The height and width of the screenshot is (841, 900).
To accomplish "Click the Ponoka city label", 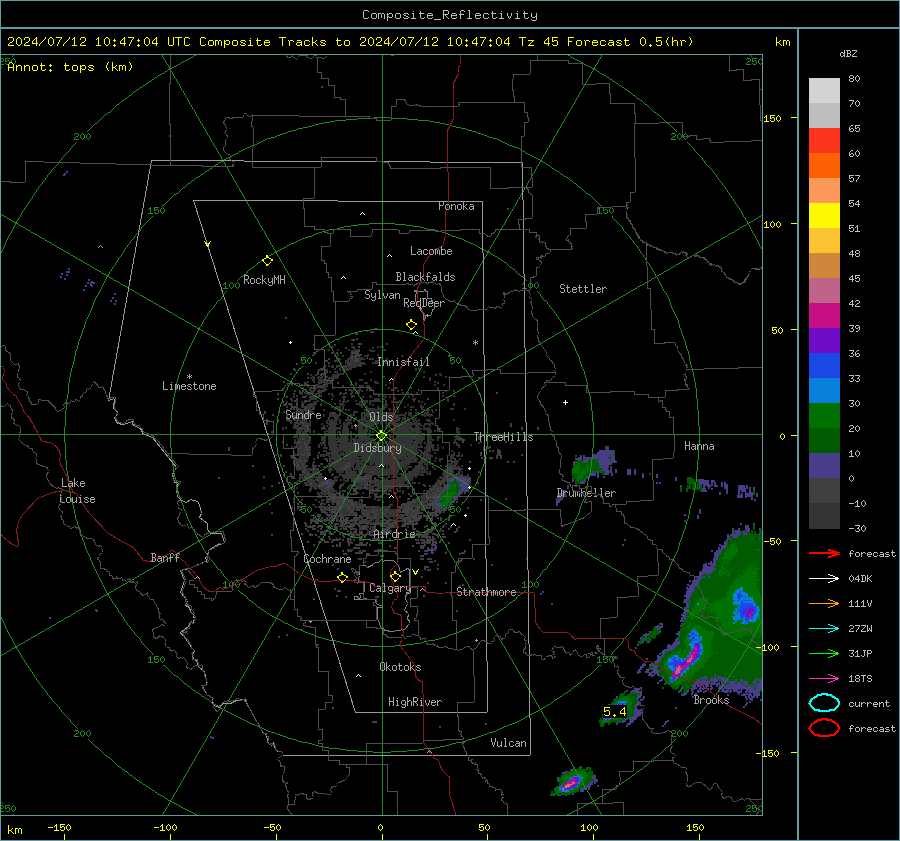I will [x=456, y=206].
